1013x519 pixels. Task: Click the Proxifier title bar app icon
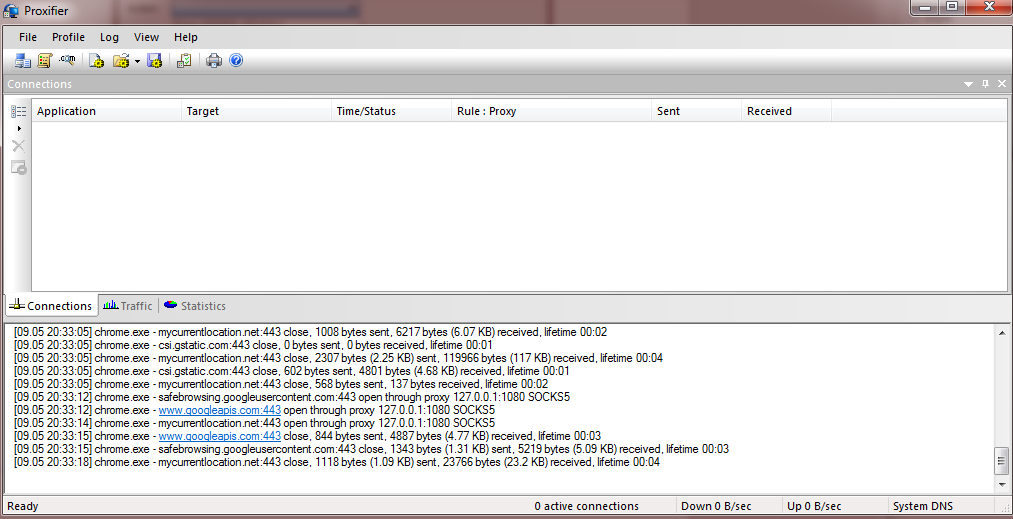pyautogui.click(x=11, y=11)
